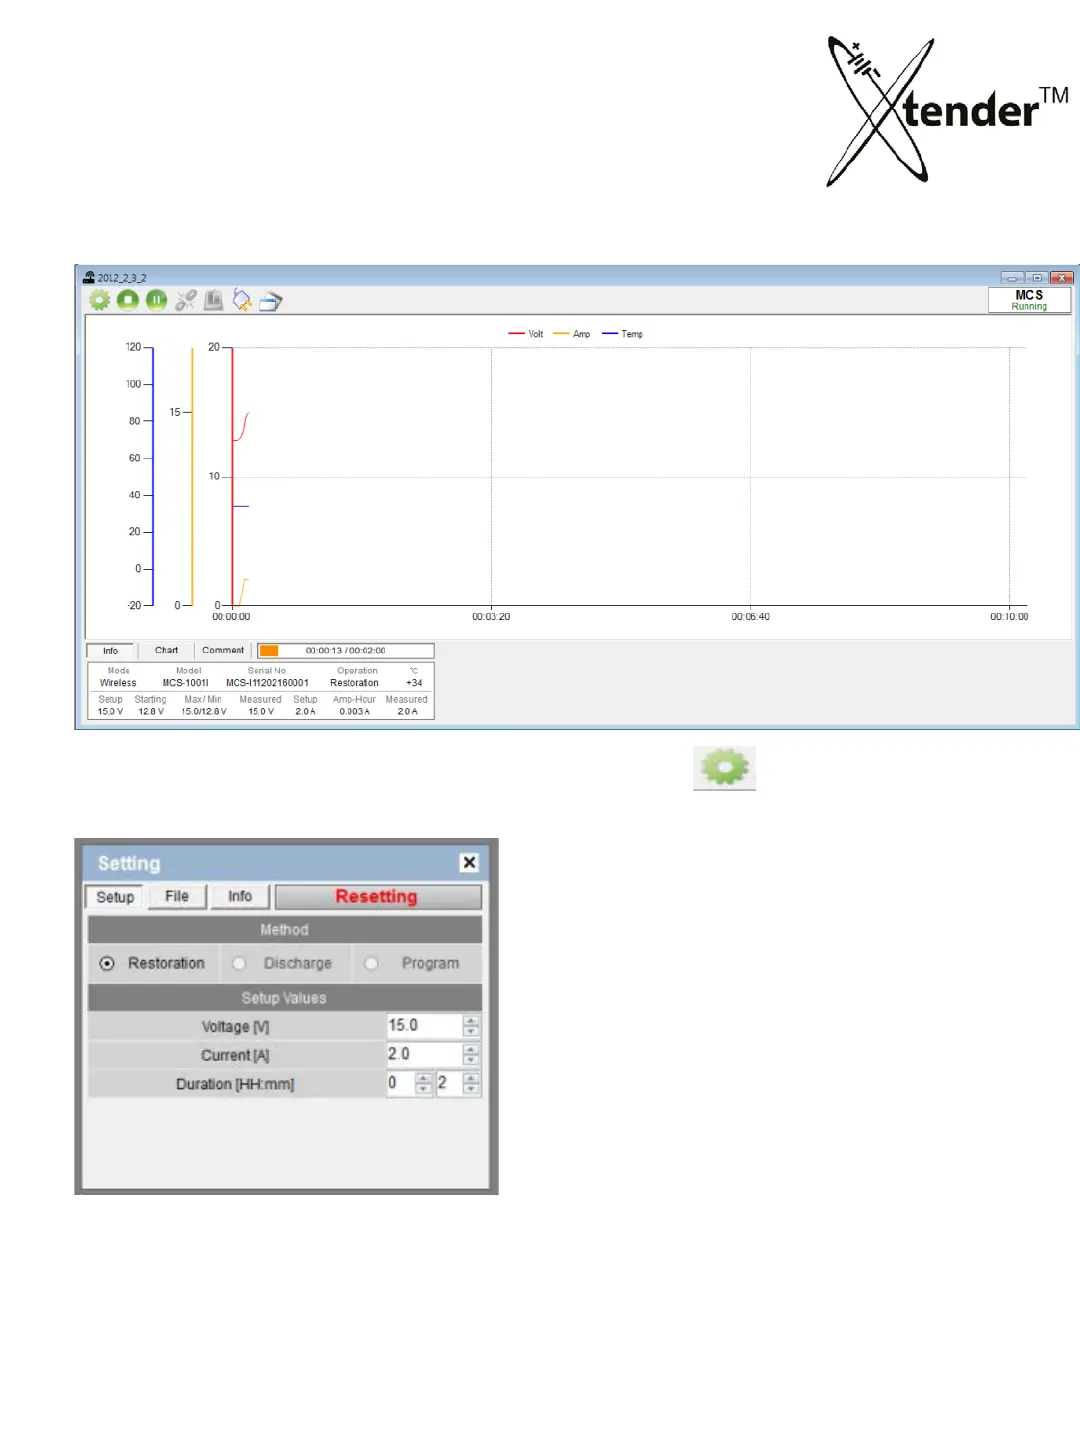The image size is (1080, 1440).
Task: Click the '00:10:00' time axis label
Action: 1009,617
